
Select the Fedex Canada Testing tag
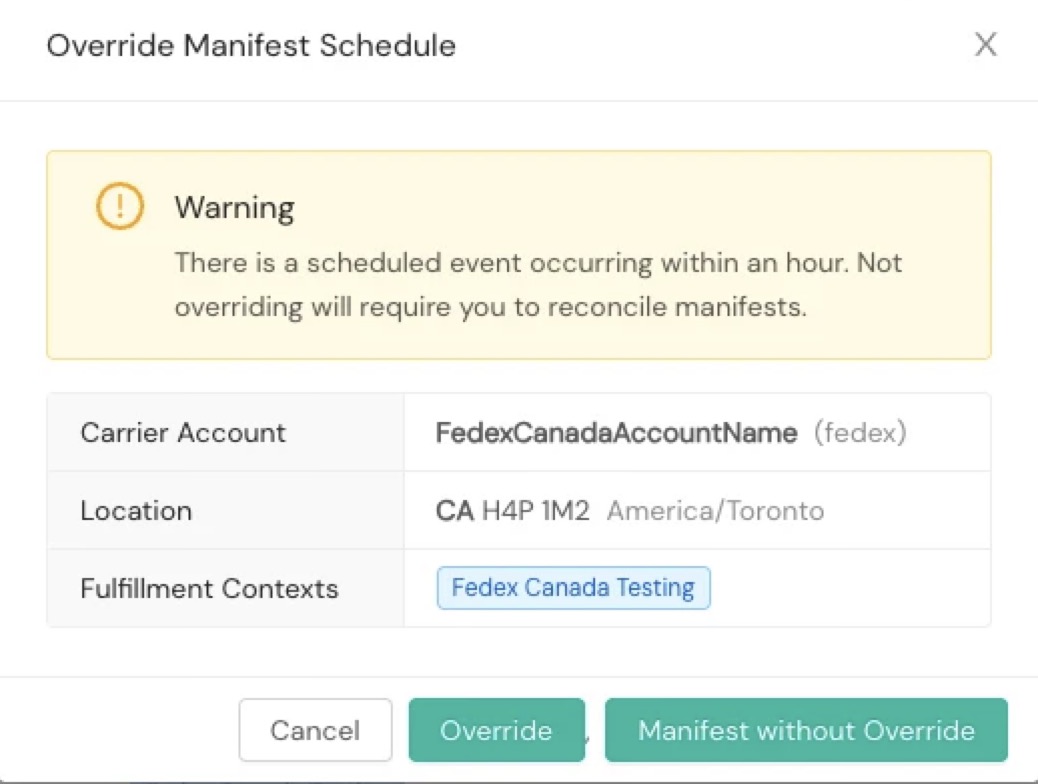point(573,588)
